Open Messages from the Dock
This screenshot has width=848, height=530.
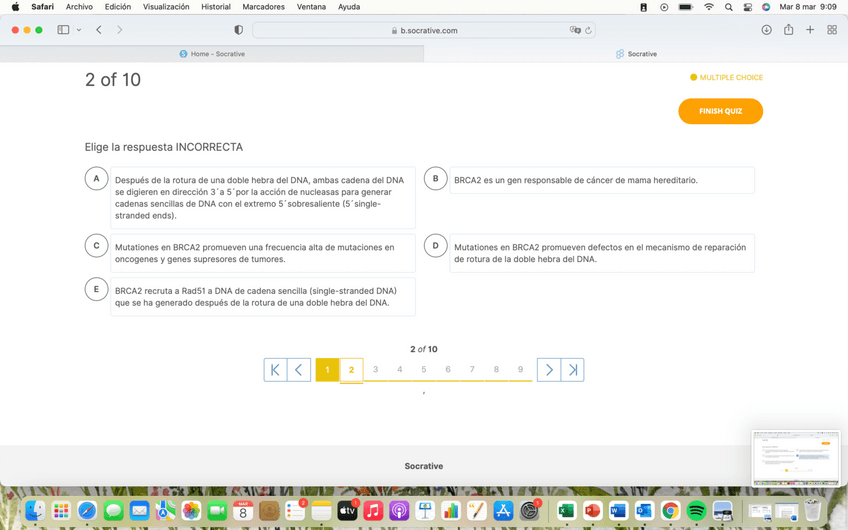point(114,511)
